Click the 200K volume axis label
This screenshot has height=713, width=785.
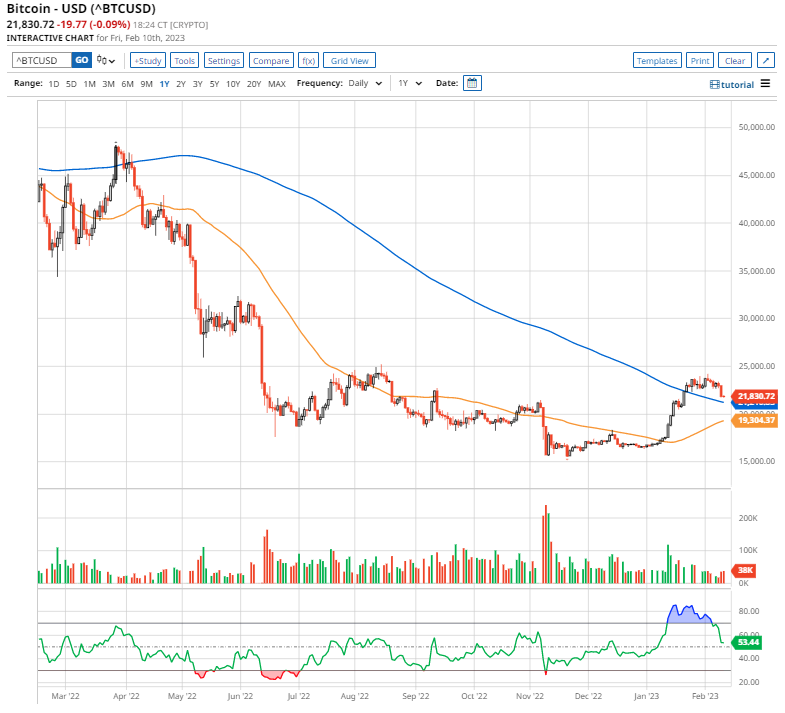pos(748,518)
